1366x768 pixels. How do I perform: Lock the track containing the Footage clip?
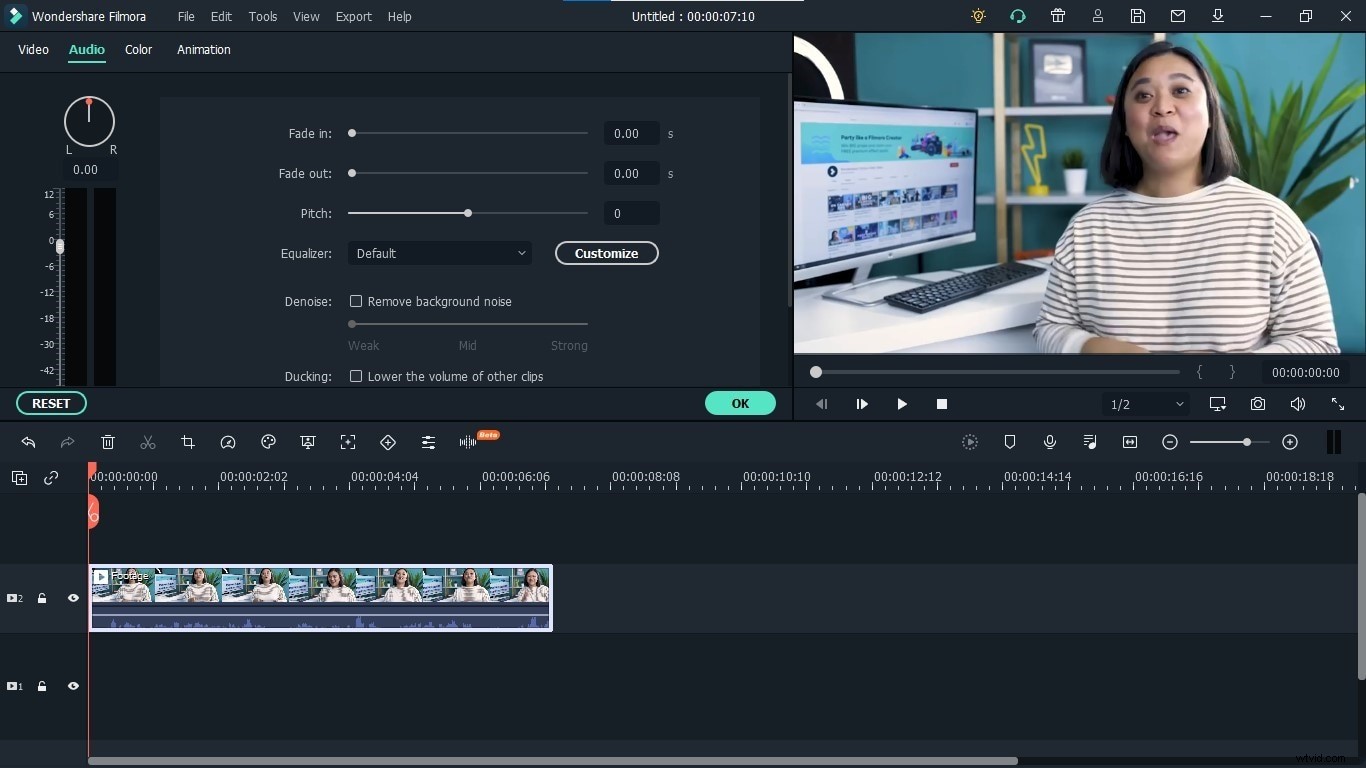click(x=42, y=598)
